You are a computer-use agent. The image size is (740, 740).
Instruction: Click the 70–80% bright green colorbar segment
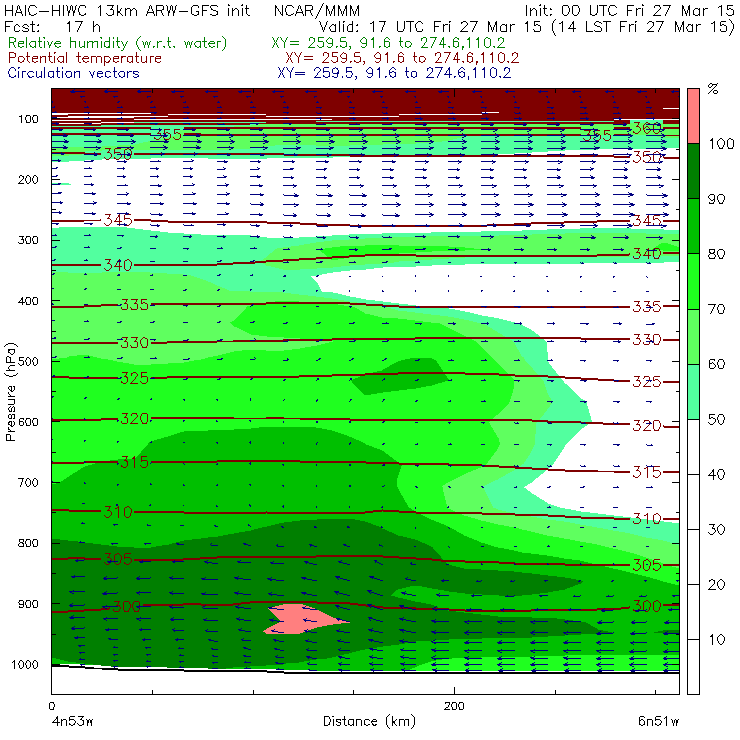point(693,281)
